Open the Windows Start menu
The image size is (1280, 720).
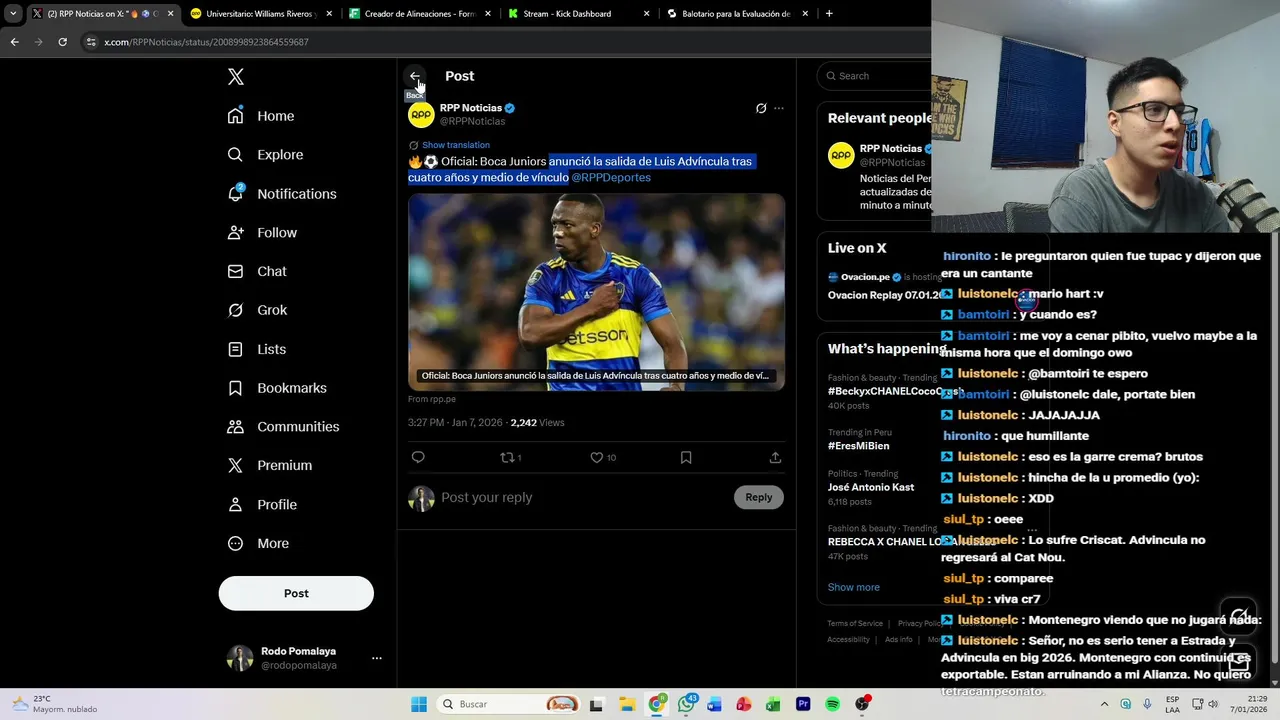tap(419, 704)
